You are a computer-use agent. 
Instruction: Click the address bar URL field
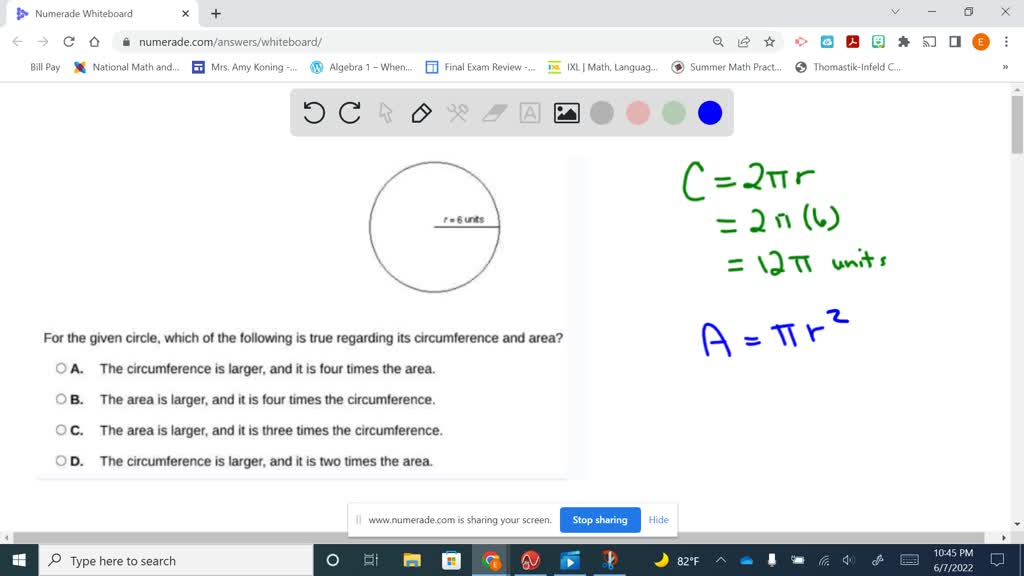click(x=418, y=42)
